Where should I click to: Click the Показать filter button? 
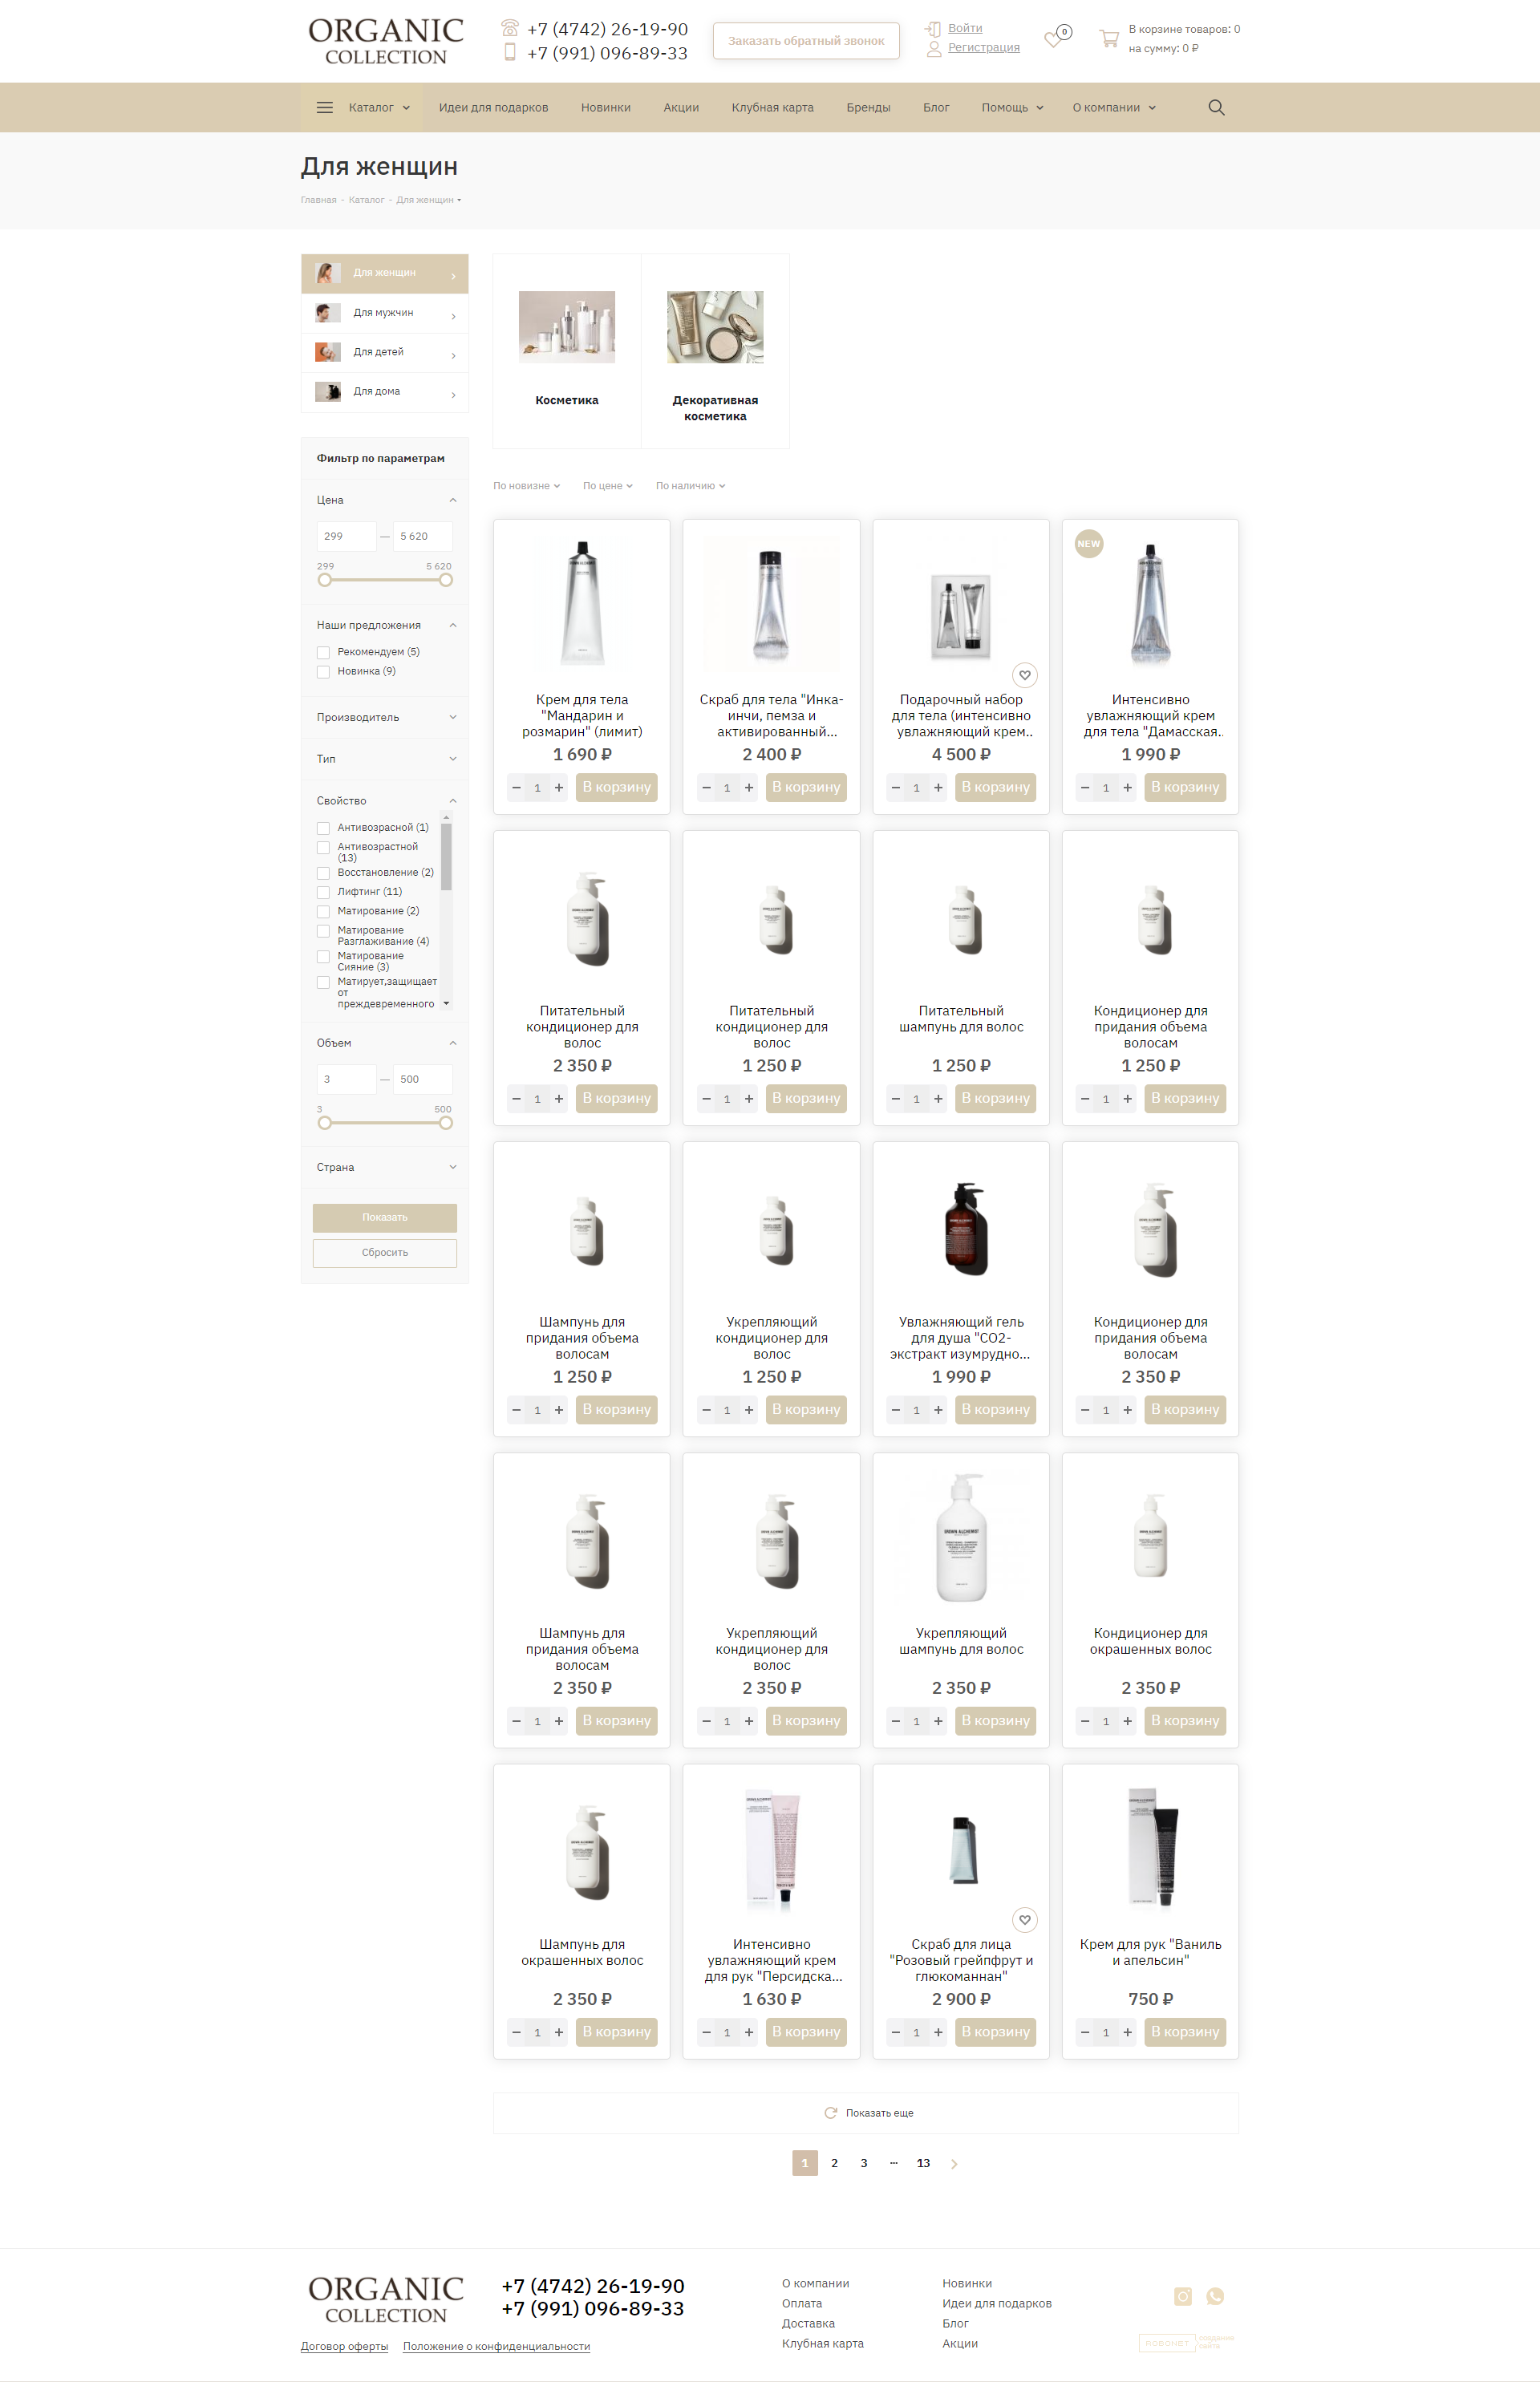pyautogui.click(x=385, y=1217)
